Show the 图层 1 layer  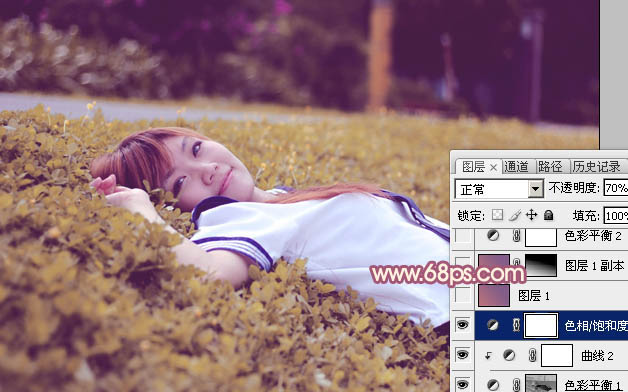pos(463,296)
